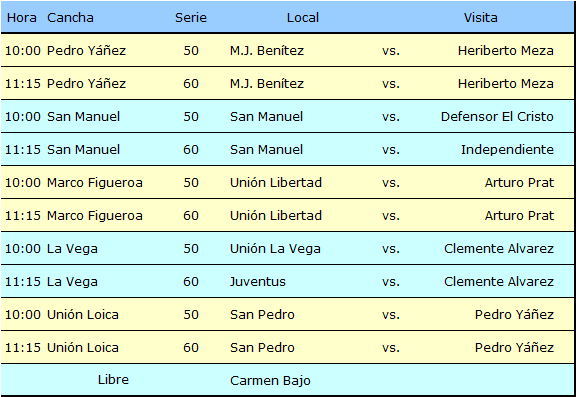
Task: Click Unión La Vega local team
Action: point(275,249)
